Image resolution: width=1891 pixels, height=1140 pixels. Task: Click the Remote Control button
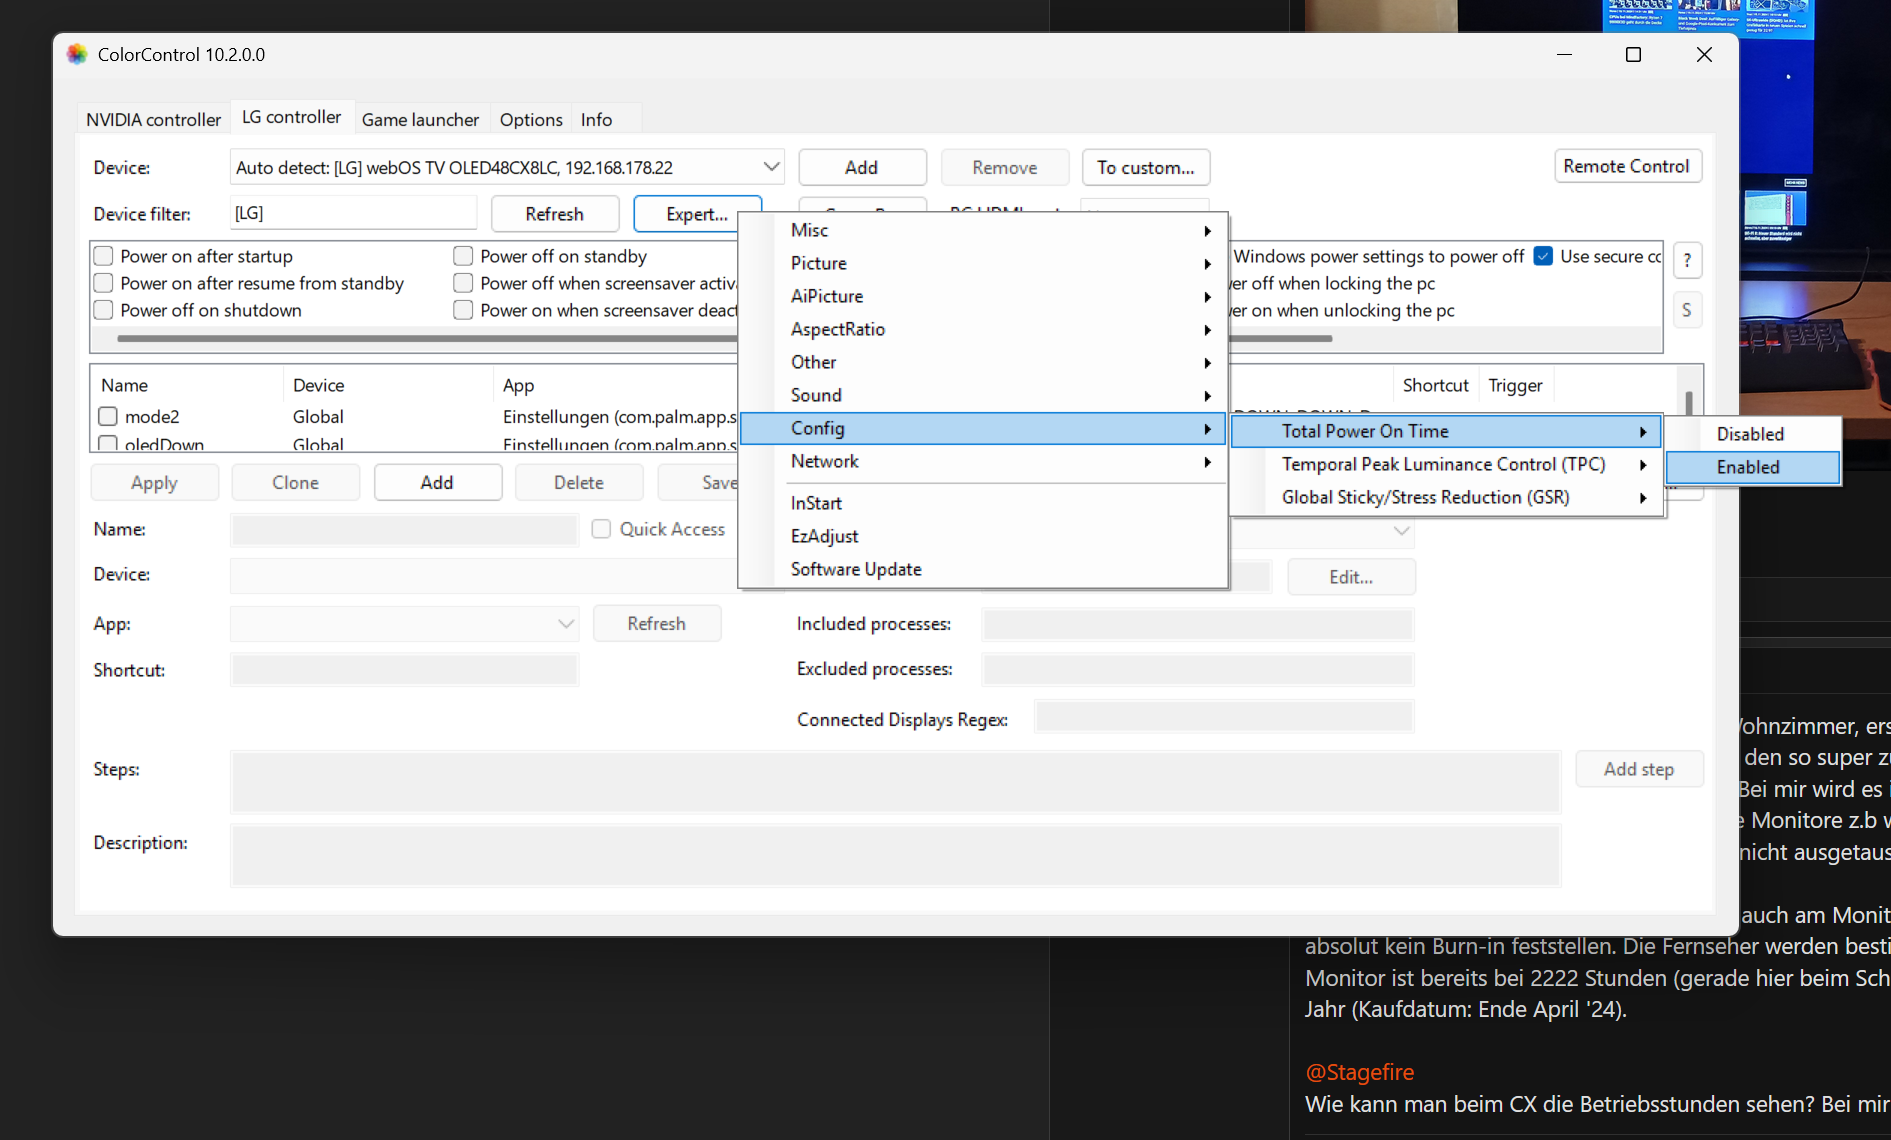click(1627, 165)
